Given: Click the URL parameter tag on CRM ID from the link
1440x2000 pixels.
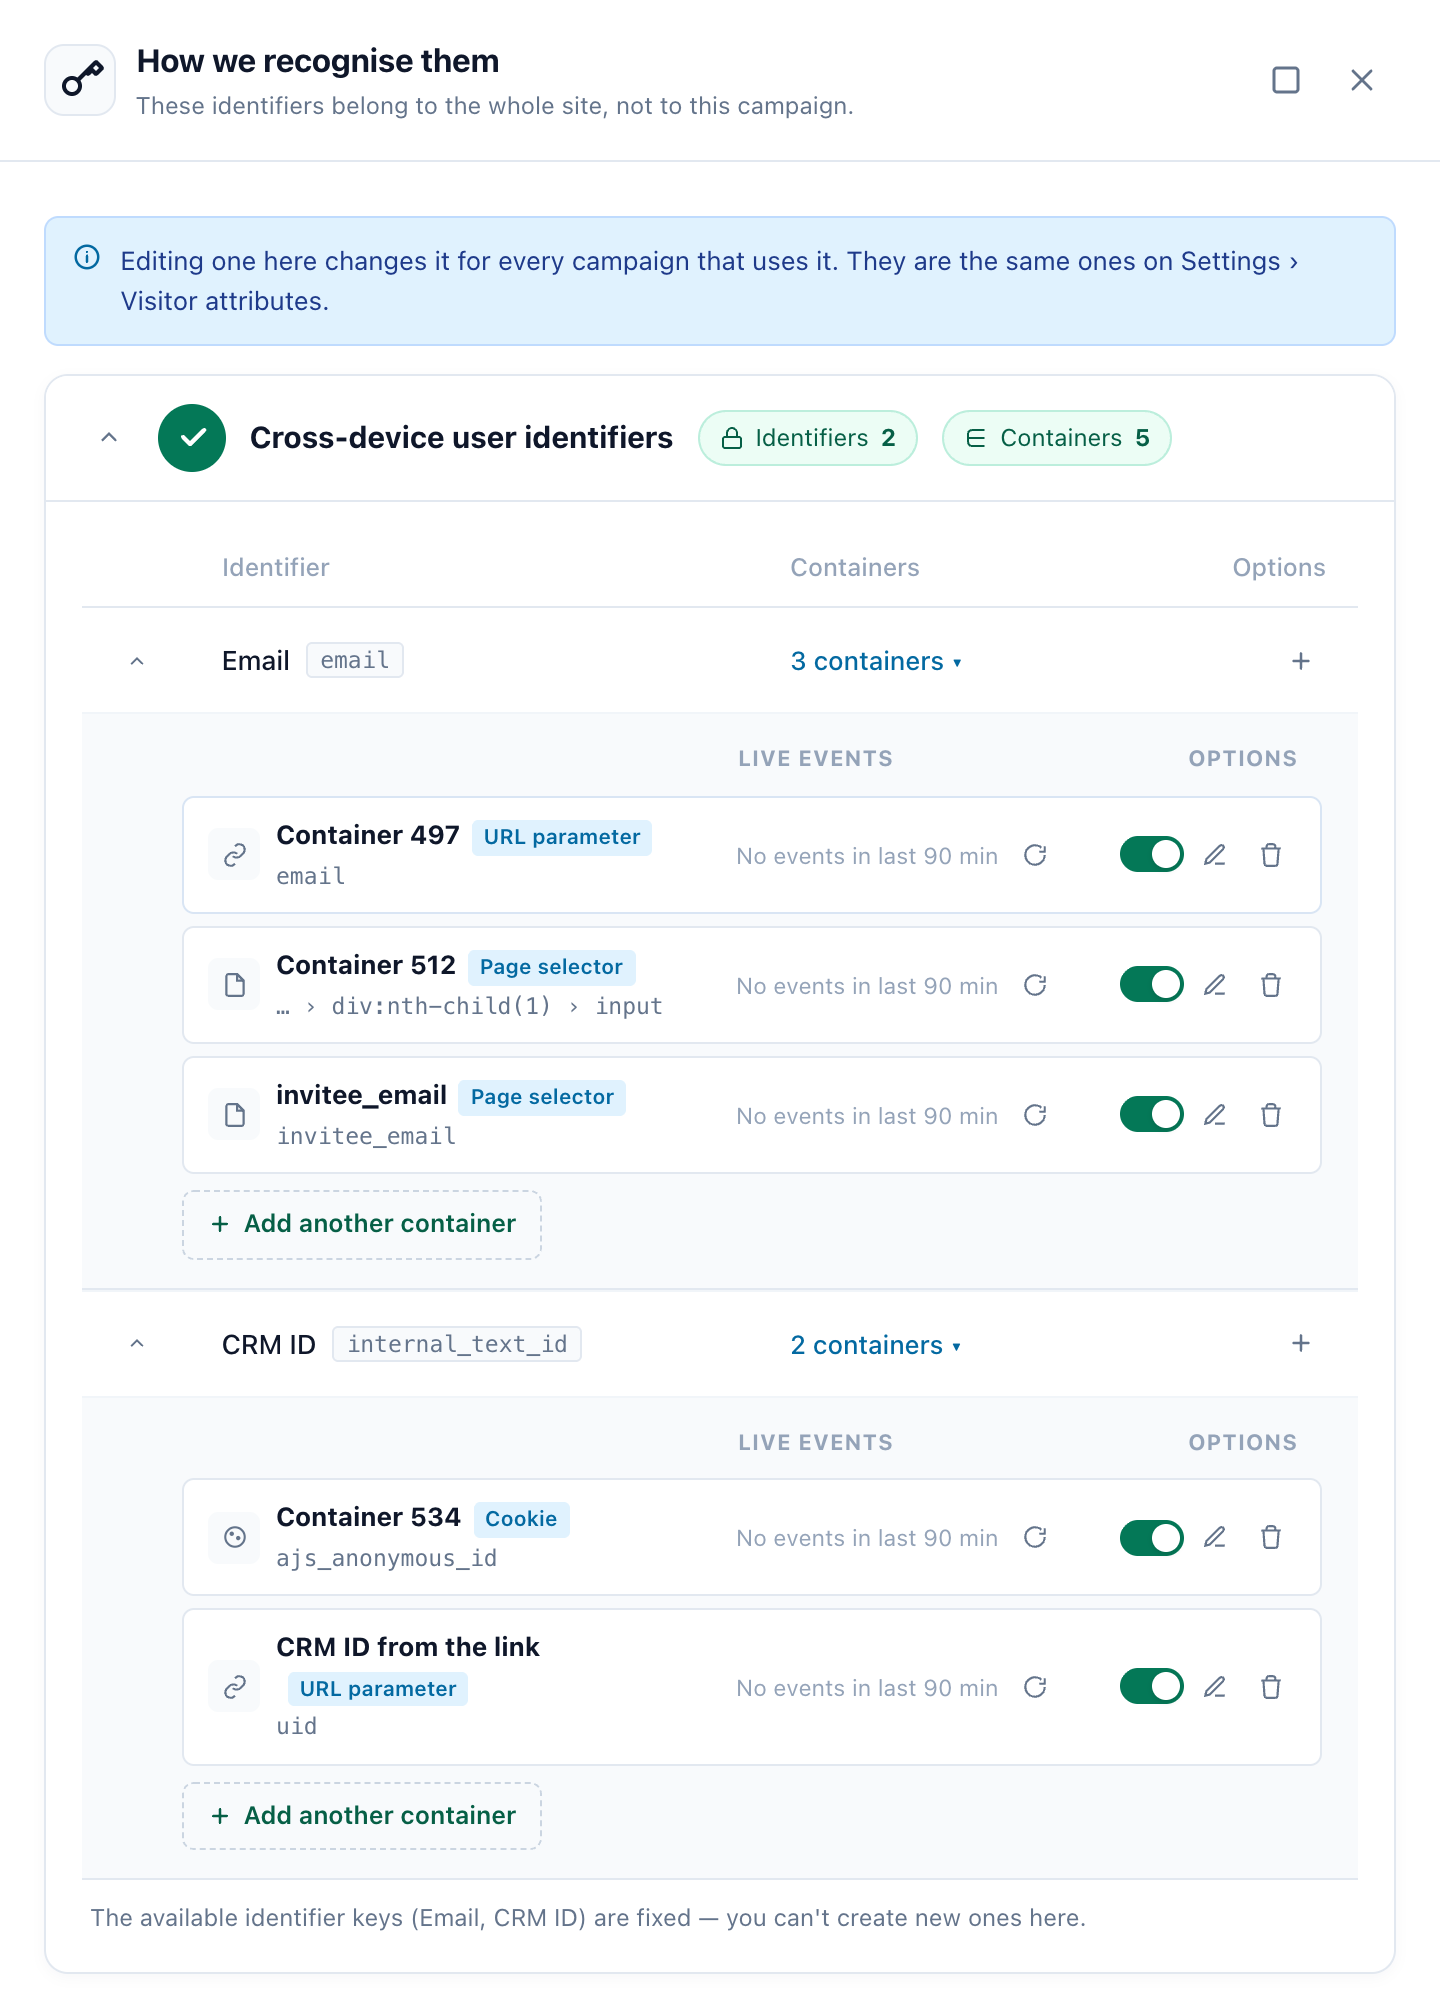Looking at the screenshot, I should pos(378,1689).
